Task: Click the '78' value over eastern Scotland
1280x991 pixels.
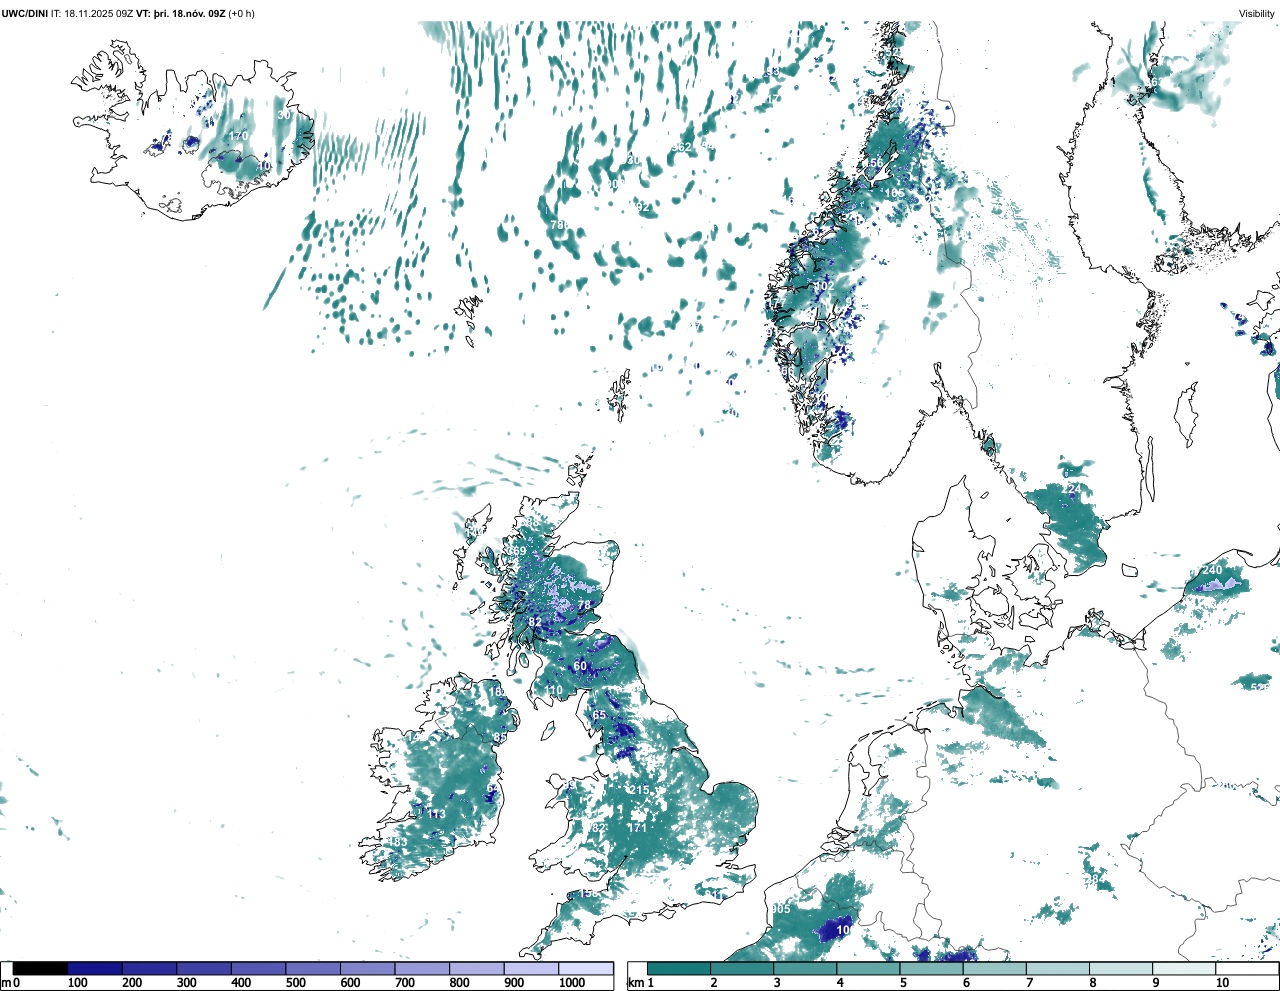Action: [x=584, y=605]
